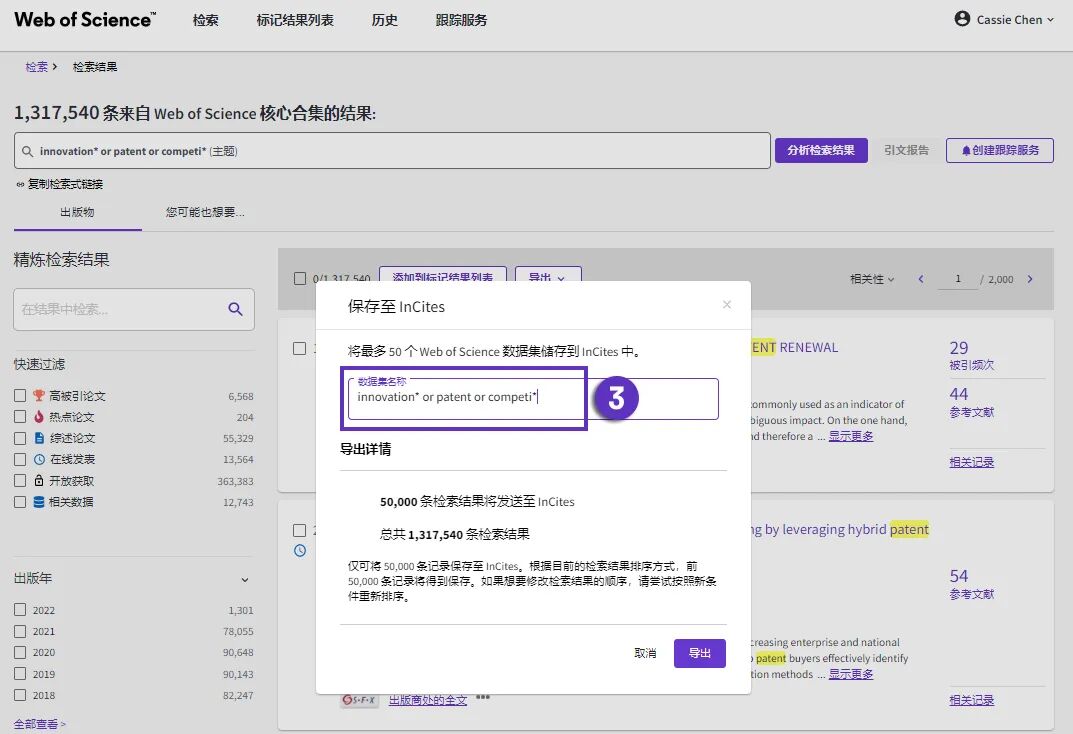This screenshot has height=734, width=1073.
Task: Click the page number field showing 1
Action: pos(957,279)
